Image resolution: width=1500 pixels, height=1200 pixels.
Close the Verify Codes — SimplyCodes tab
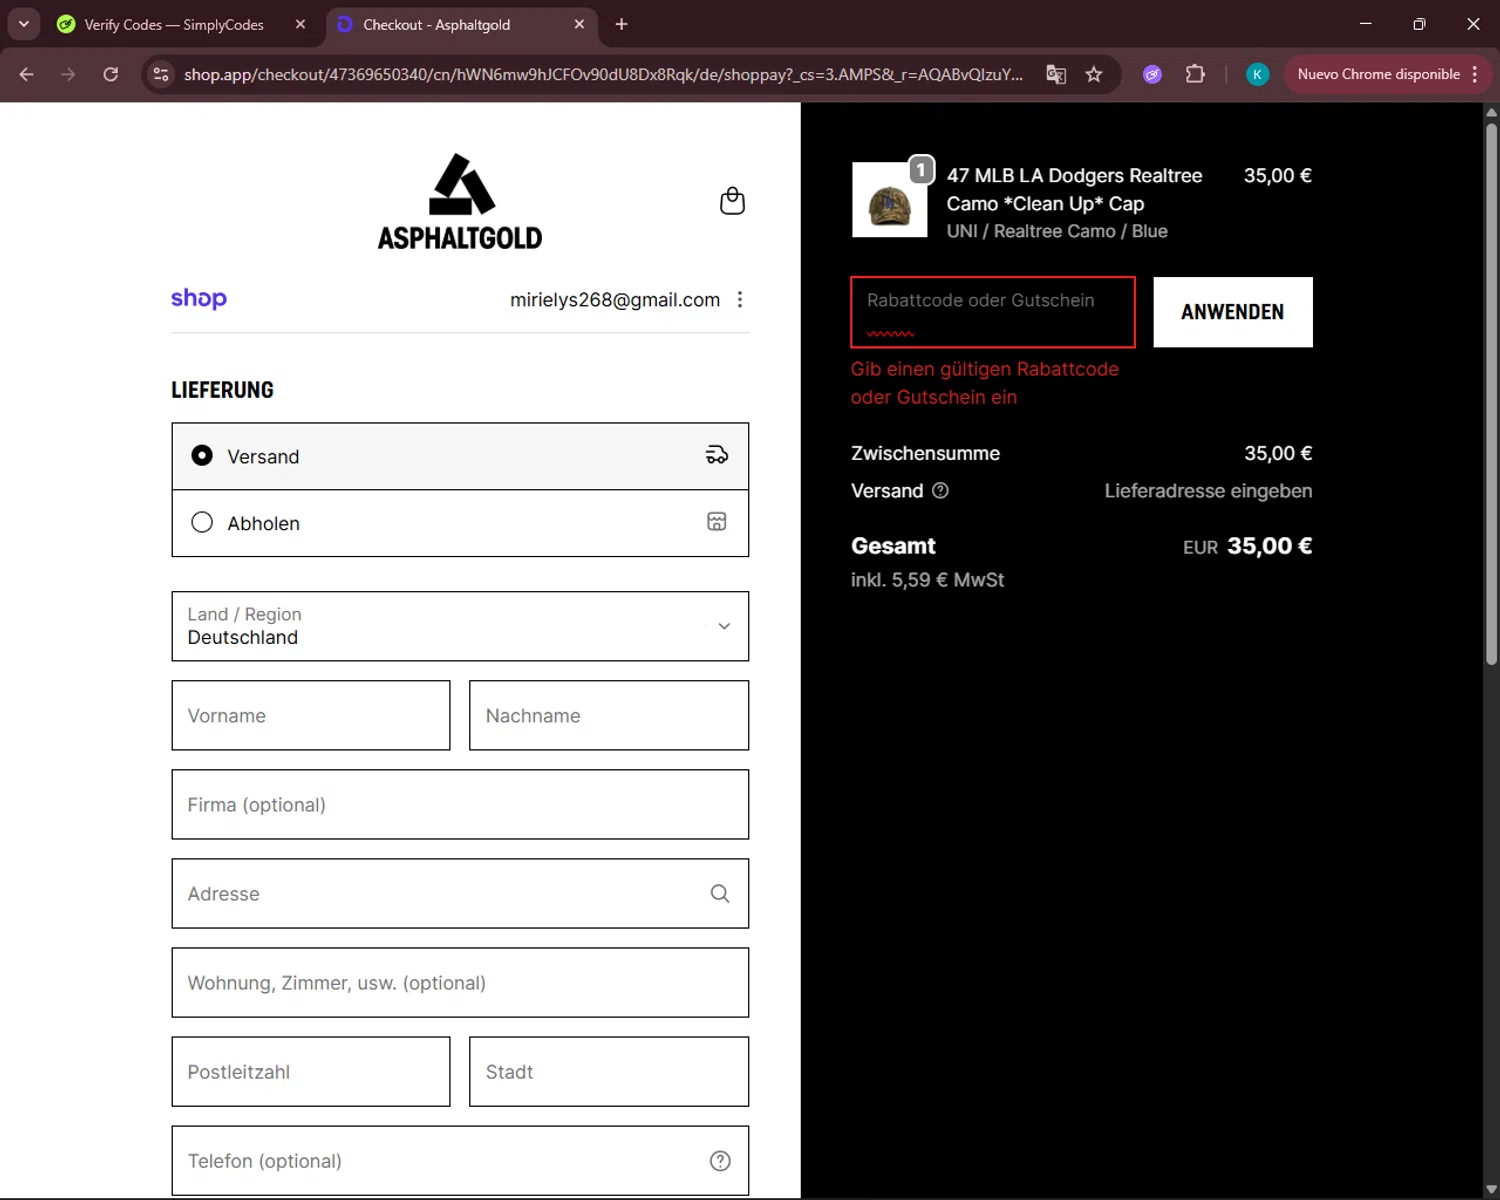pos(300,24)
